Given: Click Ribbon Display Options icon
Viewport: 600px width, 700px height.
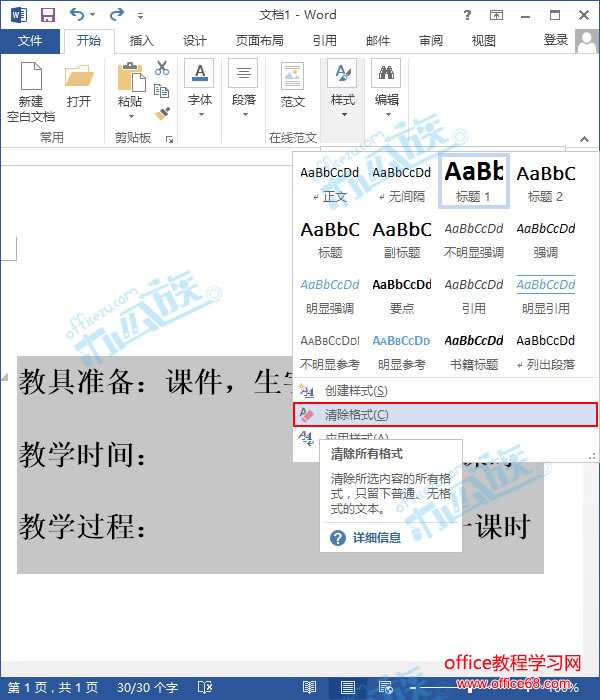Looking at the screenshot, I should tap(496, 15).
